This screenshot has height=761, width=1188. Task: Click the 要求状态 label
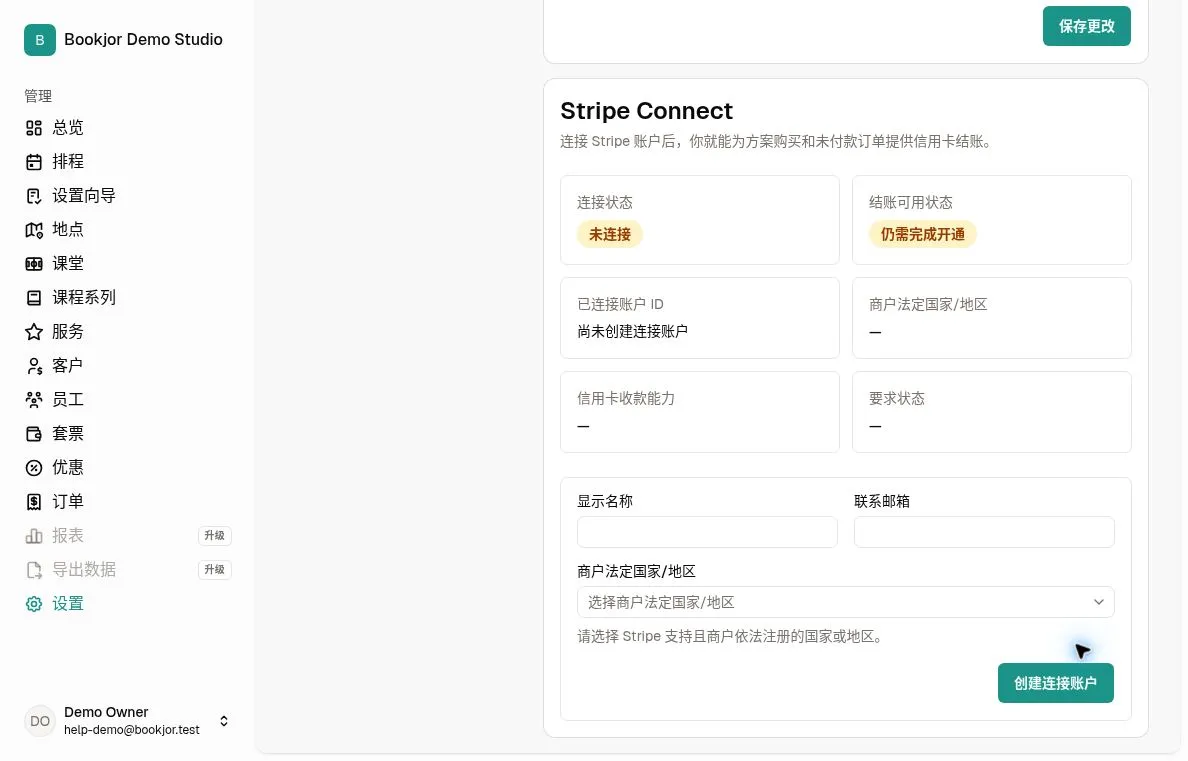pyautogui.click(x=897, y=399)
